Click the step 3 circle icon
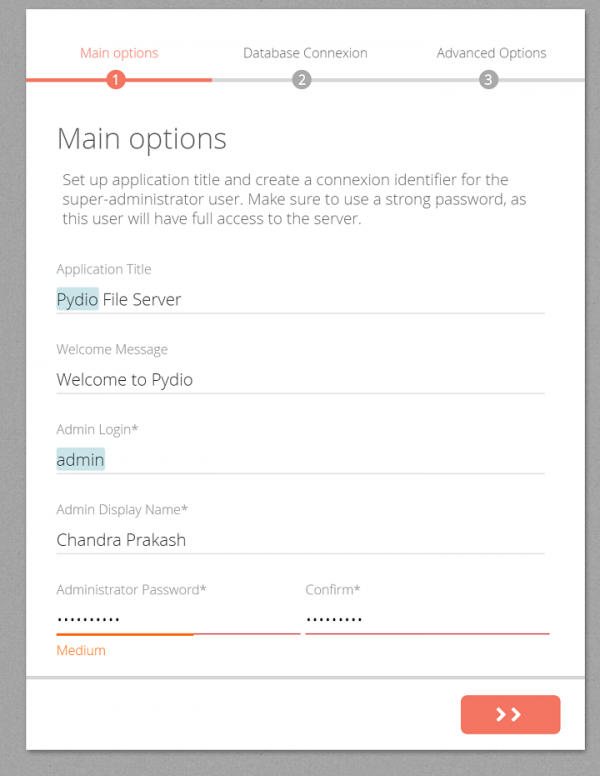Image resolution: width=600 pixels, height=776 pixels. click(x=488, y=80)
